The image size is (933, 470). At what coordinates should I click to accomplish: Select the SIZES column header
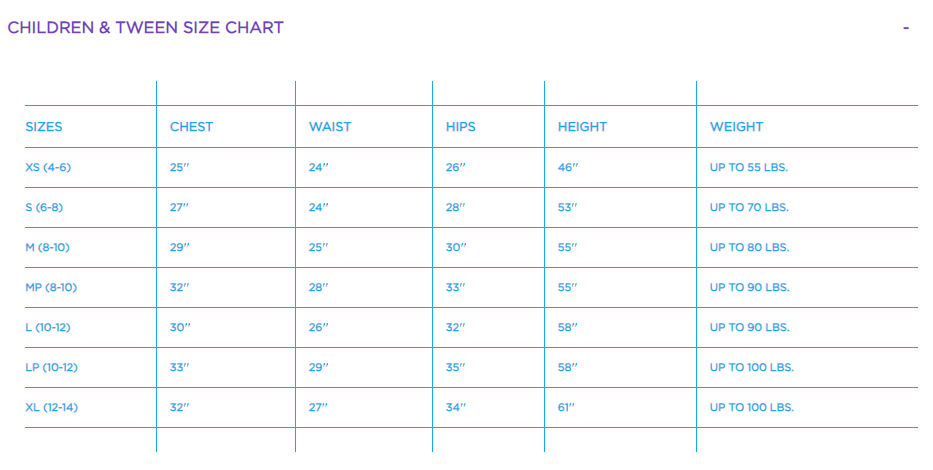tap(44, 127)
